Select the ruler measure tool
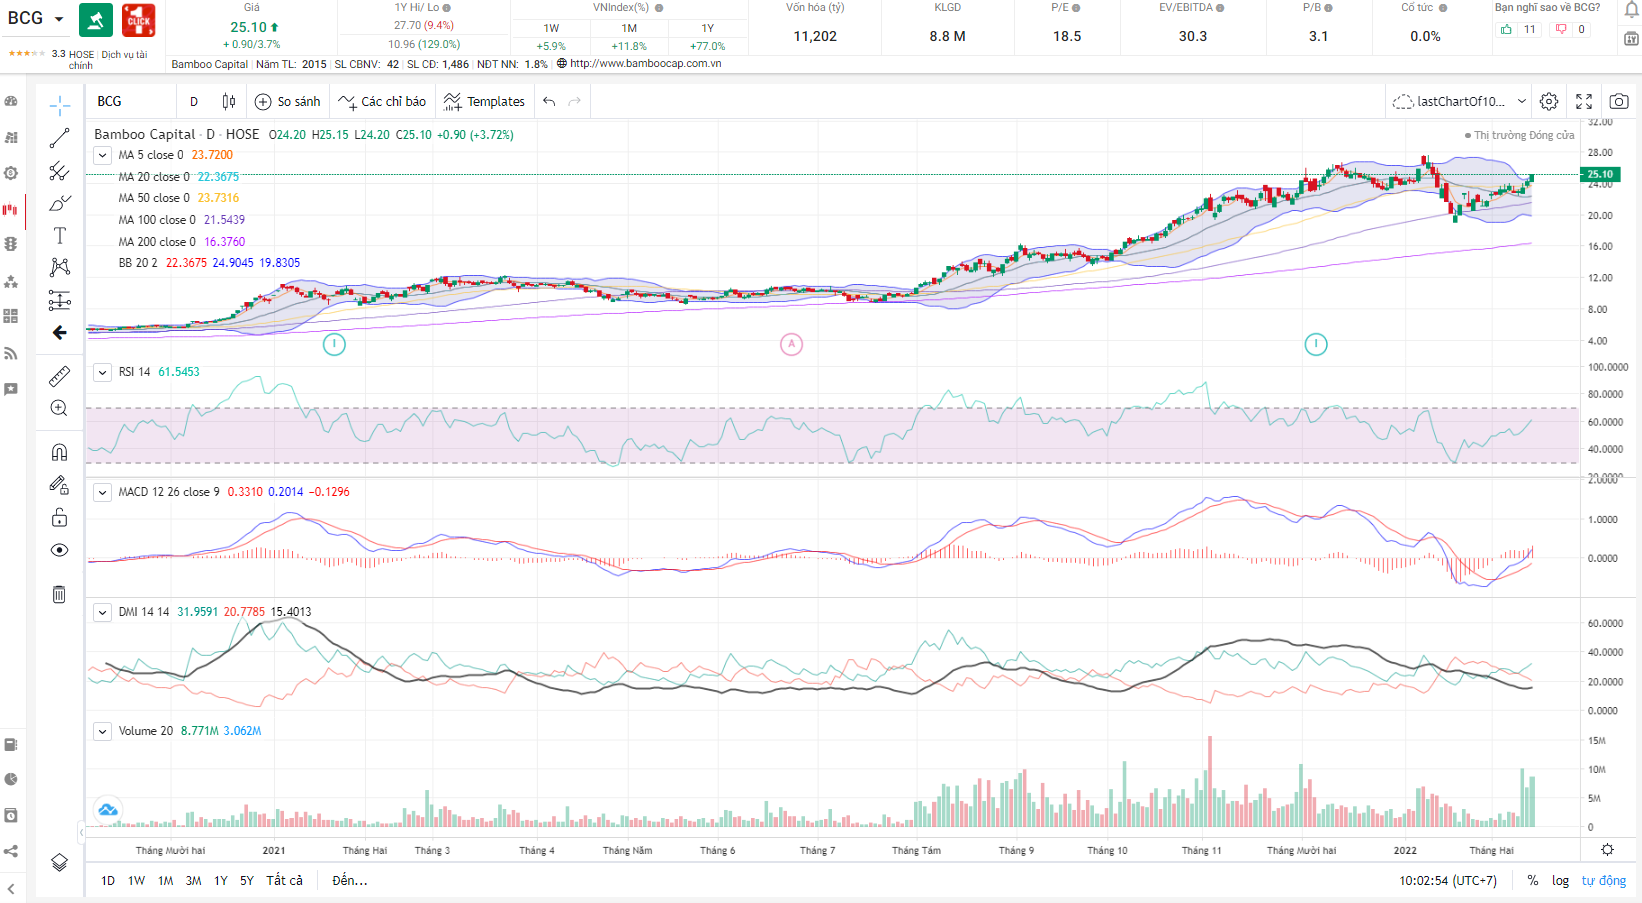1642x903 pixels. coord(60,376)
